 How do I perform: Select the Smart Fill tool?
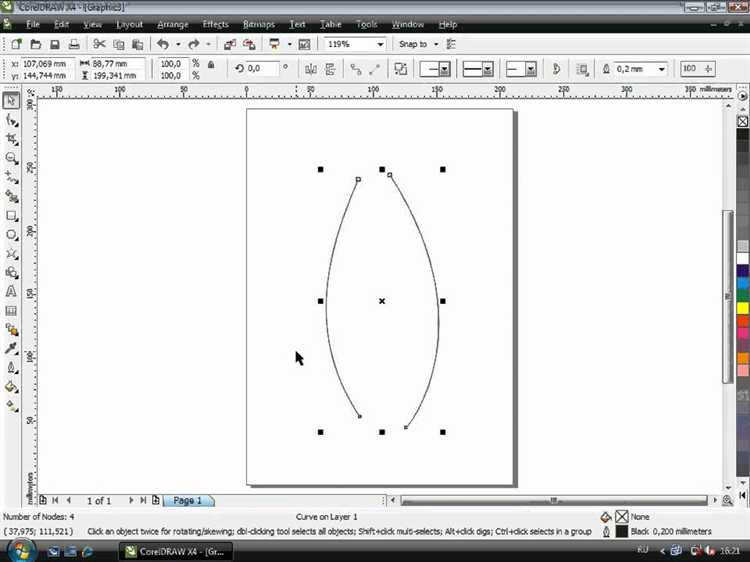pos(11,197)
